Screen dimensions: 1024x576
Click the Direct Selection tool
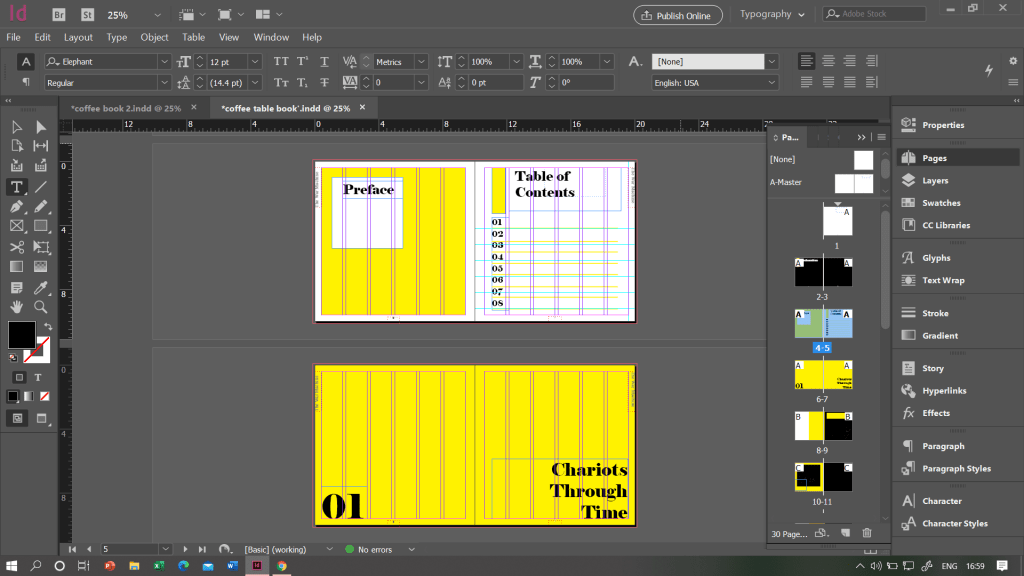(x=41, y=127)
